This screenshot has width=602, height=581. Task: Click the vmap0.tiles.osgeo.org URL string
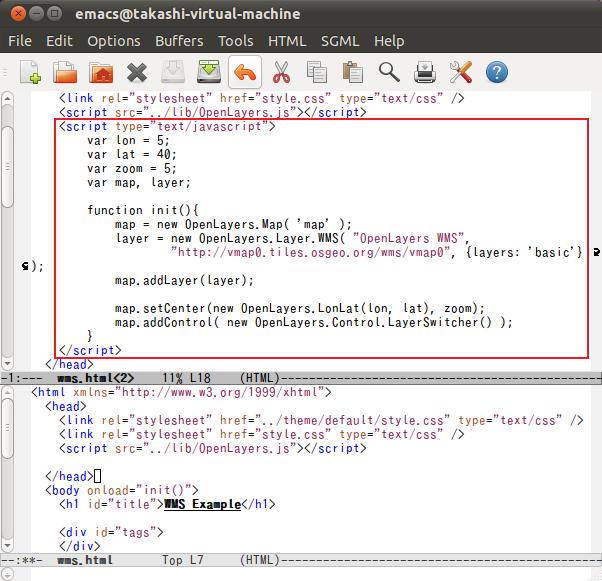(313, 252)
